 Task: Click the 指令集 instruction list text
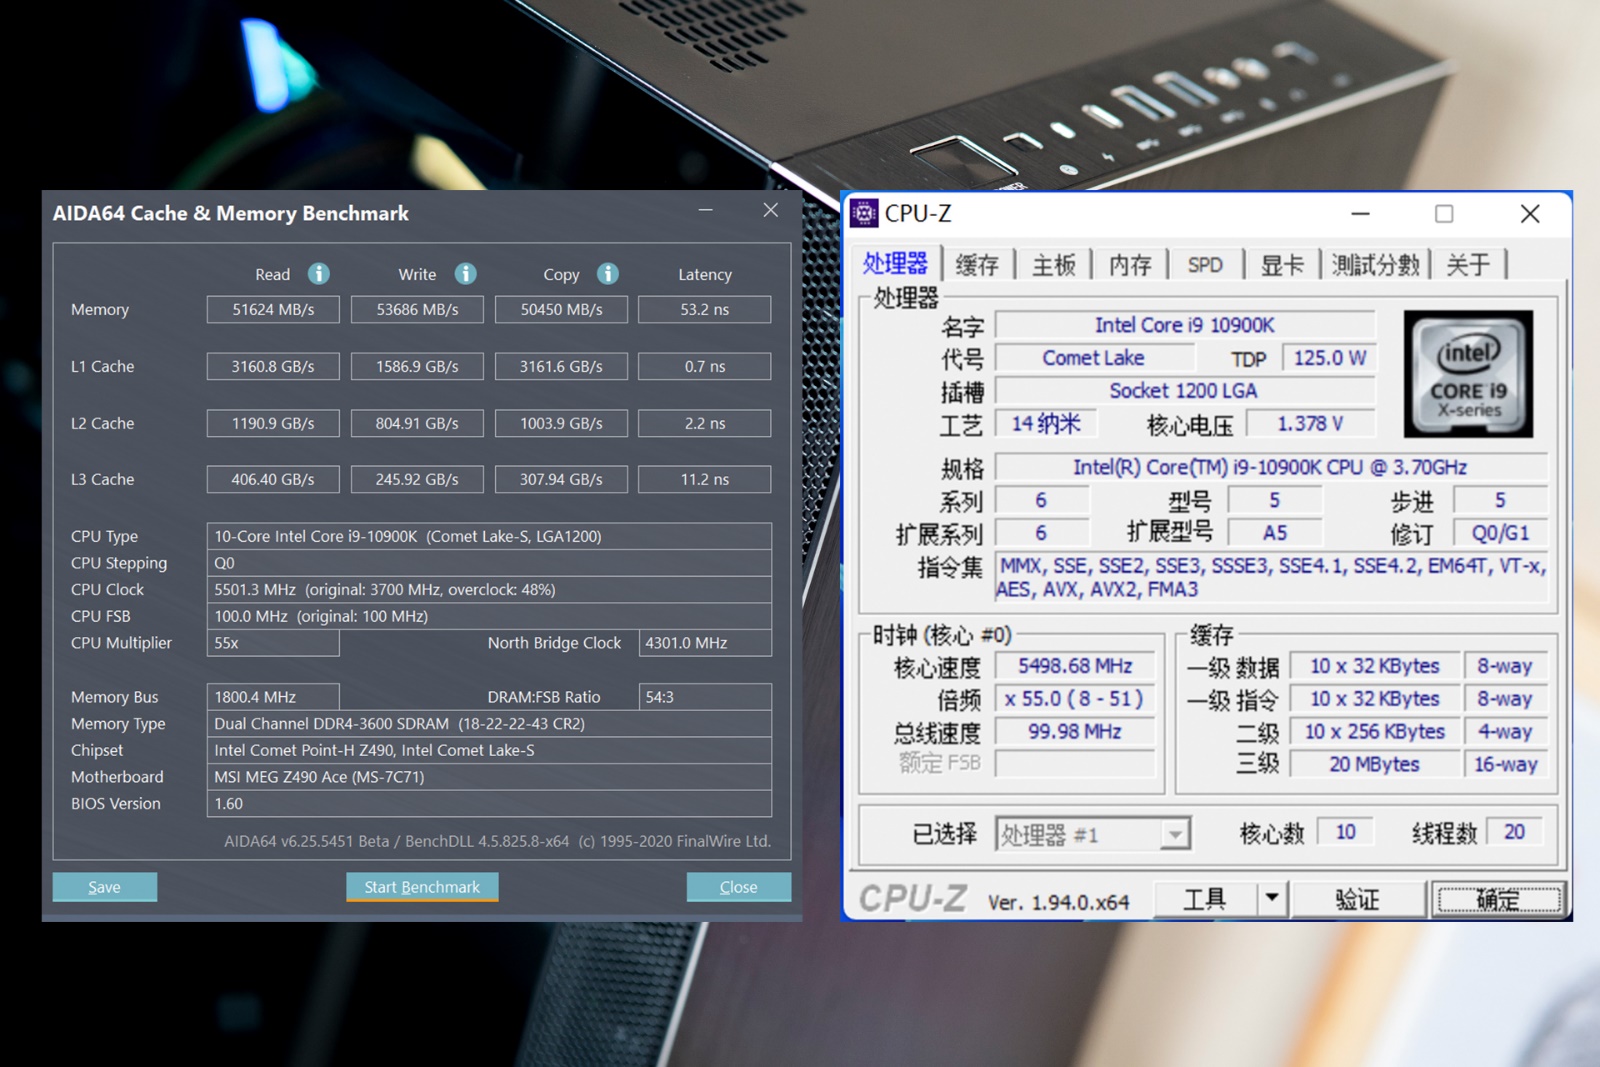[x=1271, y=578]
